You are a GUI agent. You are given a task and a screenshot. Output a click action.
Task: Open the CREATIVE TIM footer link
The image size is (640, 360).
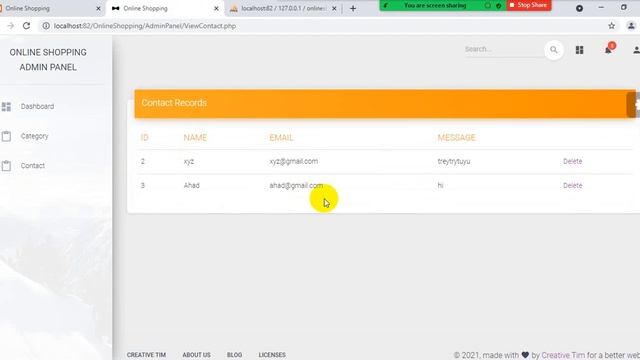[x=146, y=355]
